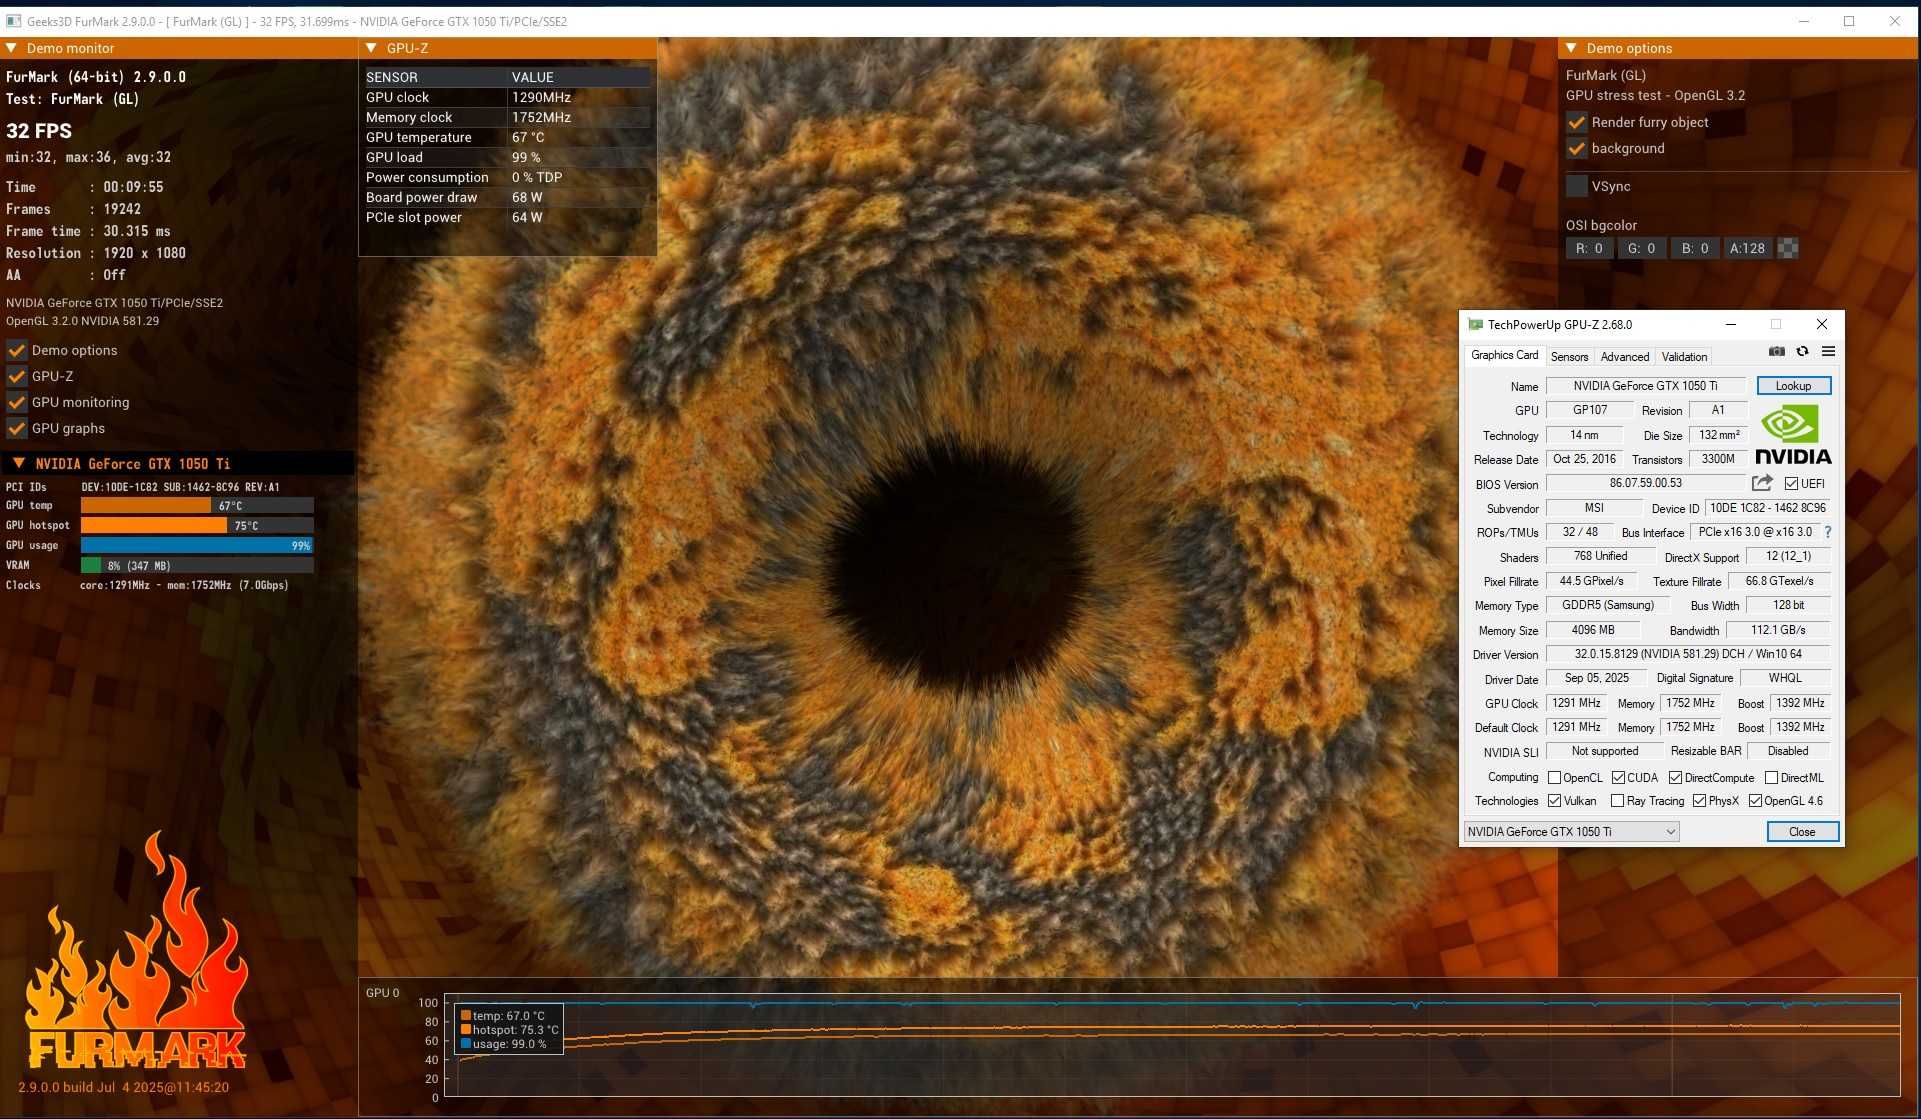Image resolution: width=1921 pixels, height=1119 pixels.
Task: Collapse the Demo options panel
Action: [x=1571, y=48]
